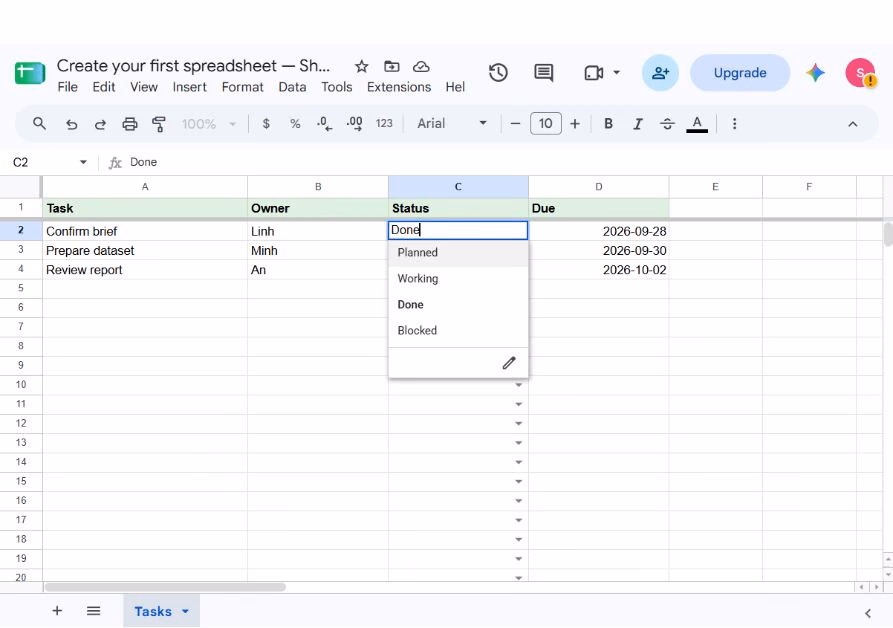
Task: Check the cloud save status icon
Action: point(421,67)
